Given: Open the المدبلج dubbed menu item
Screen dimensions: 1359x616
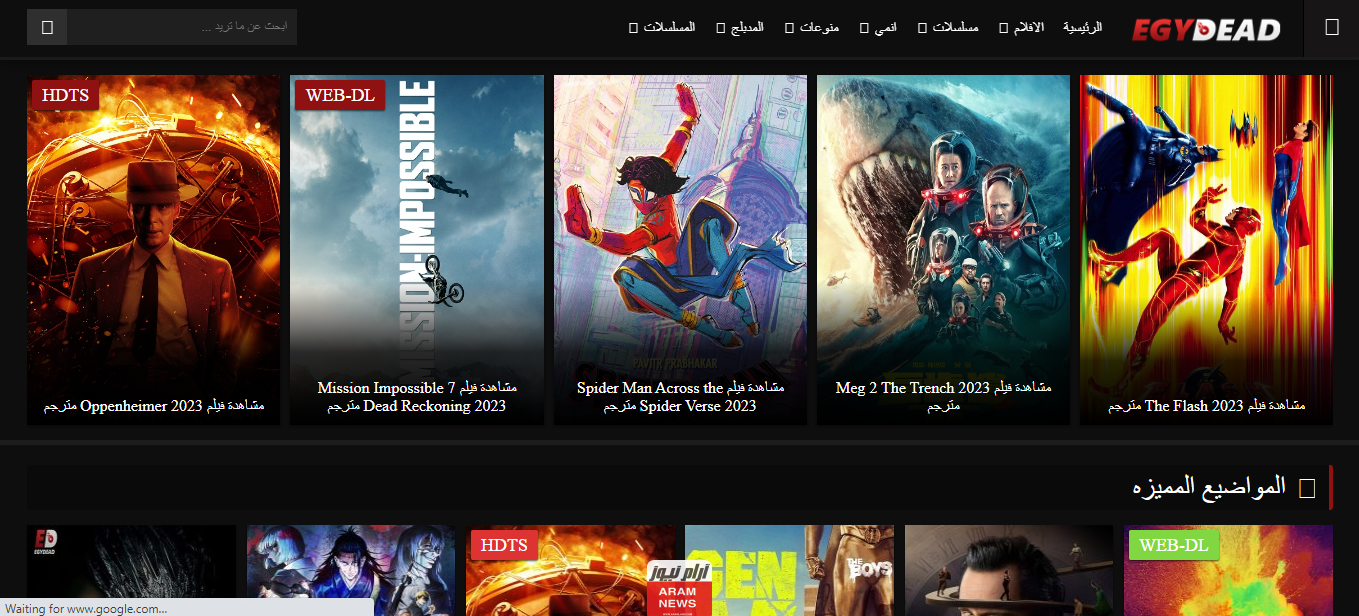Looking at the screenshot, I should 747,27.
